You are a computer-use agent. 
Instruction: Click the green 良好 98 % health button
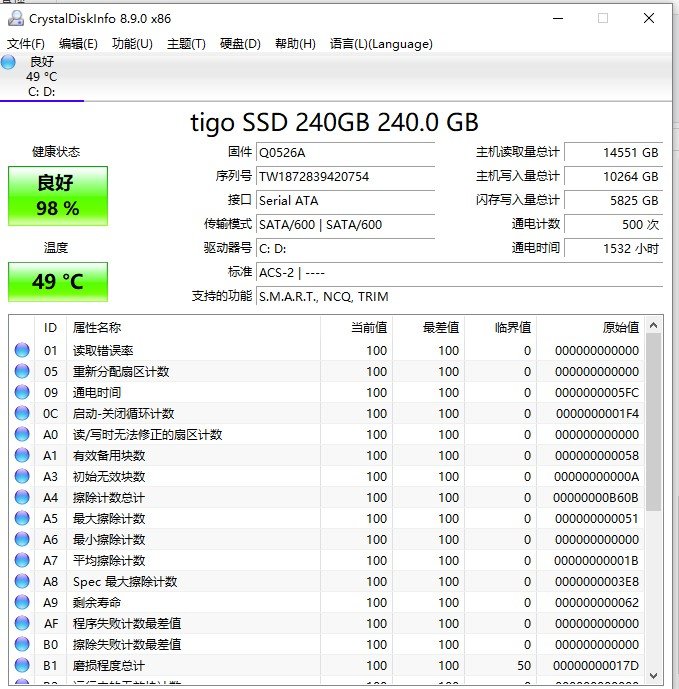point(58,196)
